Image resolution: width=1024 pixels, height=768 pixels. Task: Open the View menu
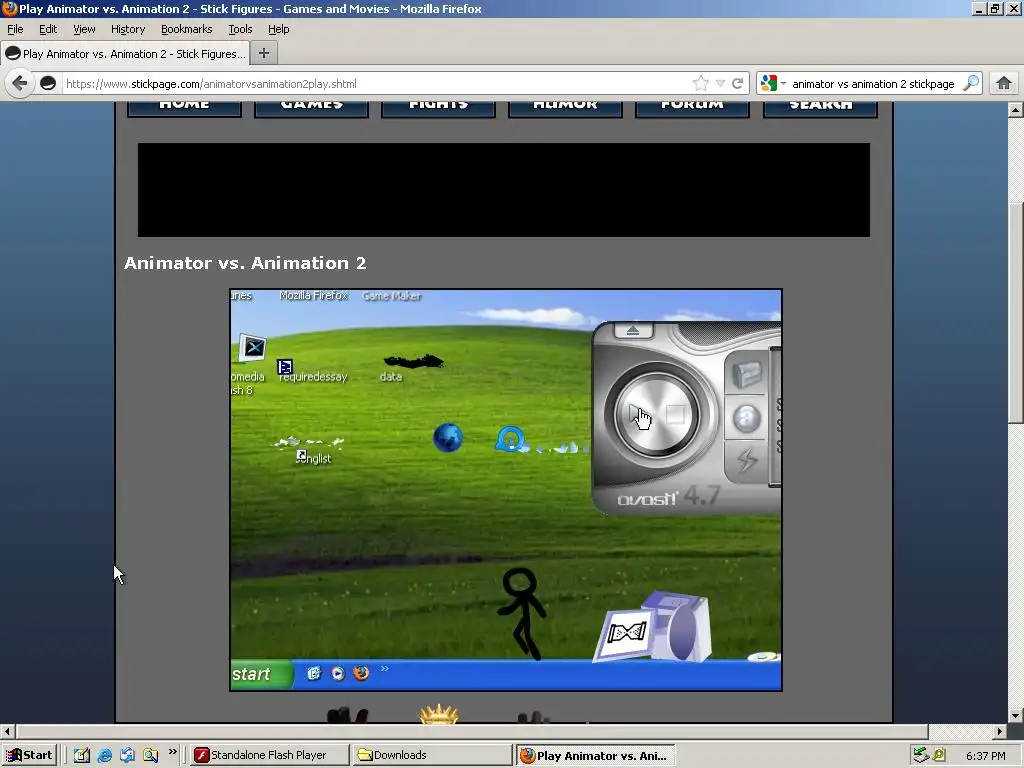84,29
